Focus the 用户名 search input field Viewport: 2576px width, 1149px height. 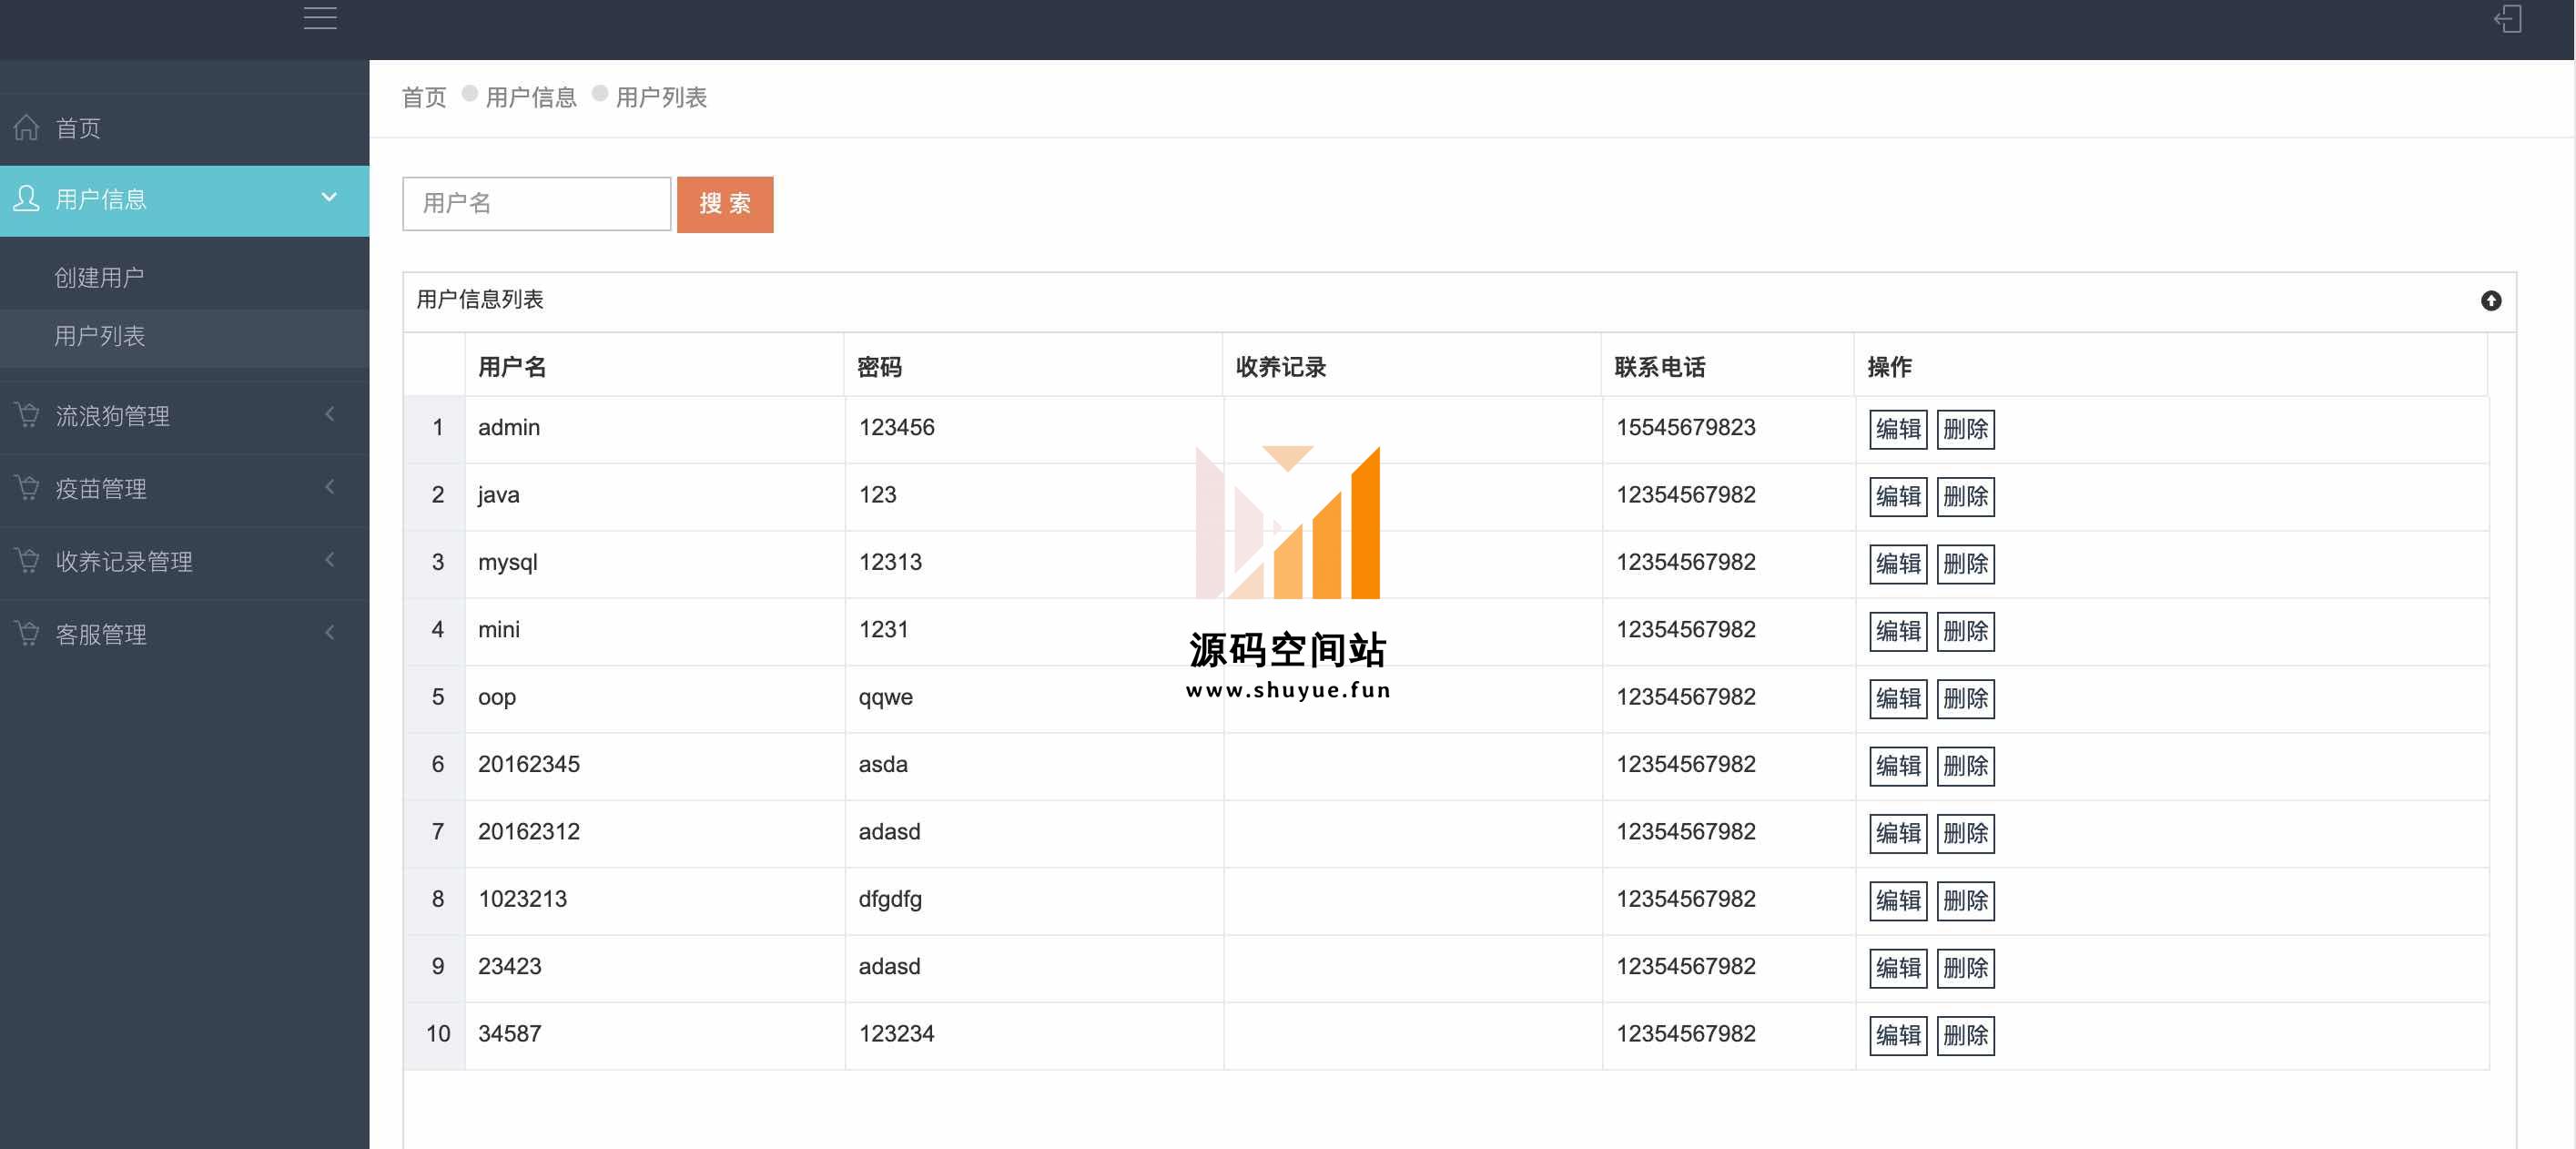click(537, 204)
